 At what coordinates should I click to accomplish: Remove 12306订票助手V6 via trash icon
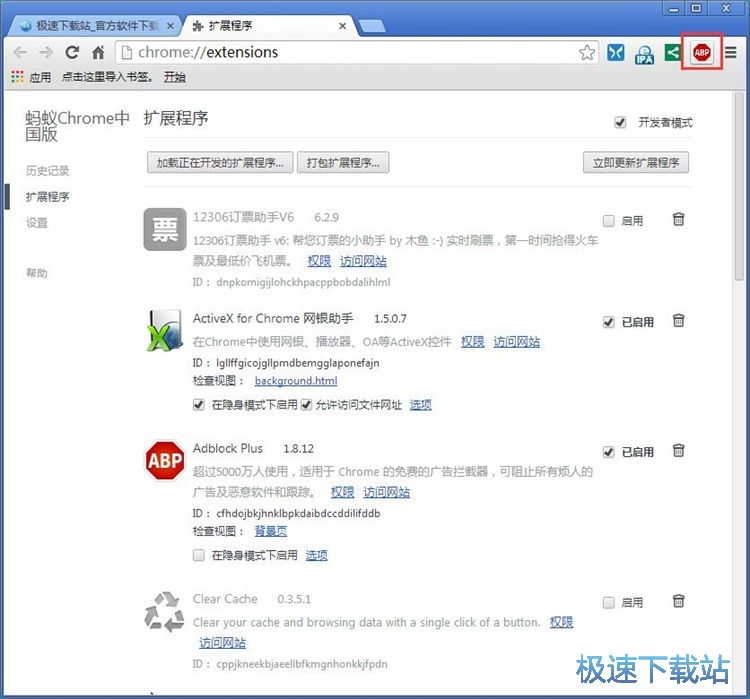[x=678, y=219]
